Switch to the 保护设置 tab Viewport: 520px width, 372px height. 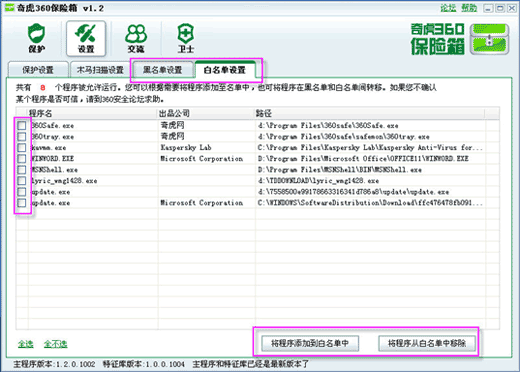pos(38,70)
